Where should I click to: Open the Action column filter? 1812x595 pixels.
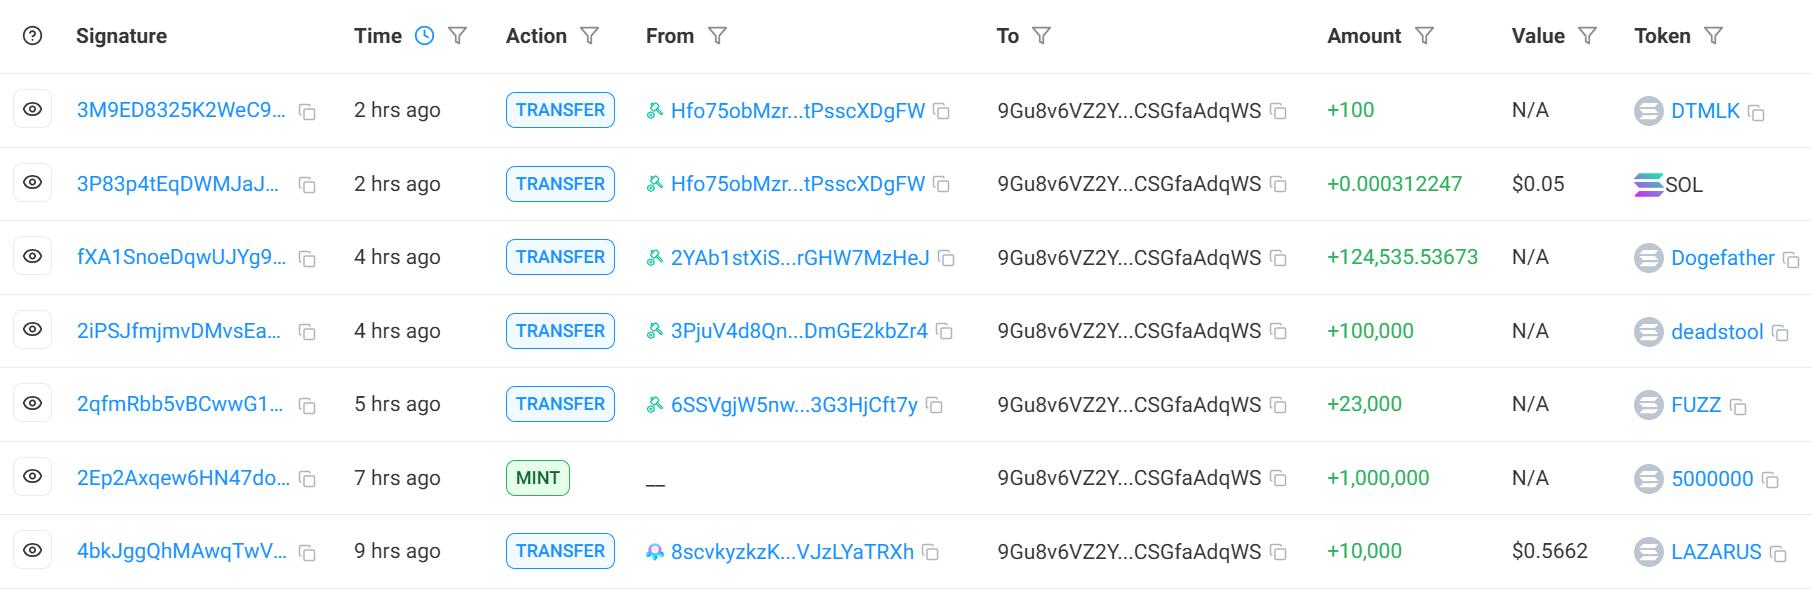[x=590, y=36]
